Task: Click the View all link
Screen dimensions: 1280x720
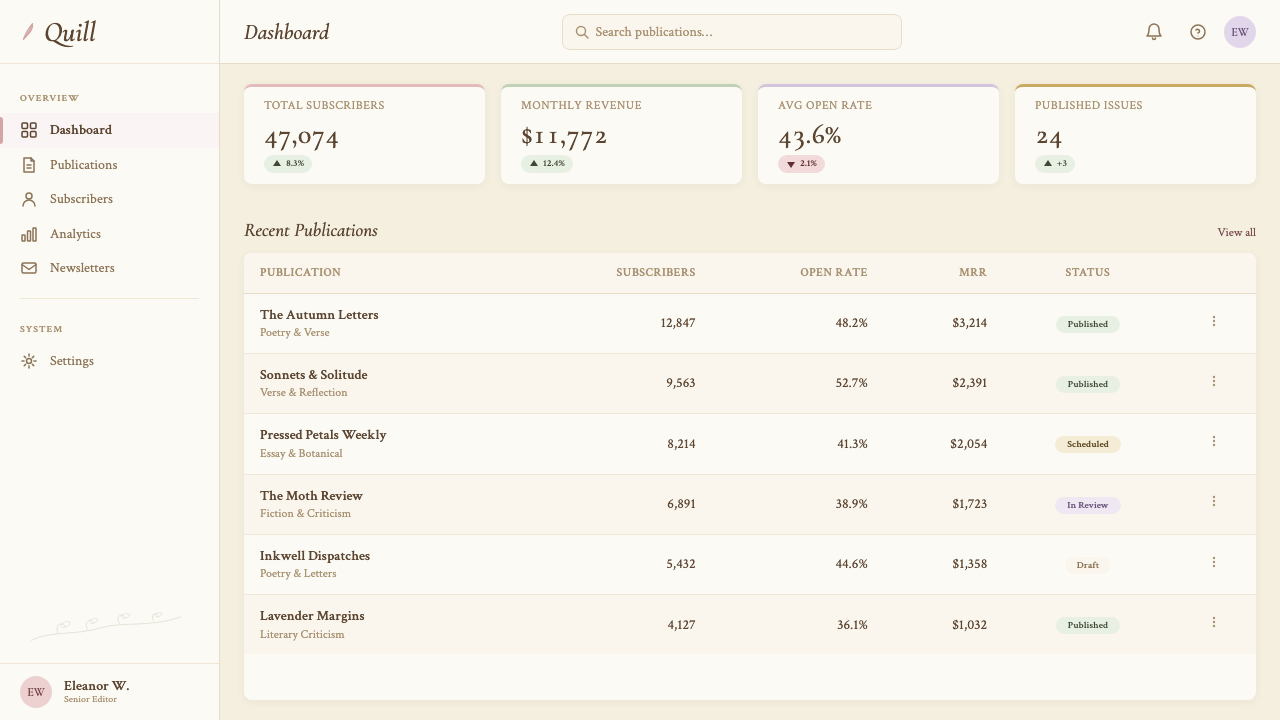Action: [1236, 232]
